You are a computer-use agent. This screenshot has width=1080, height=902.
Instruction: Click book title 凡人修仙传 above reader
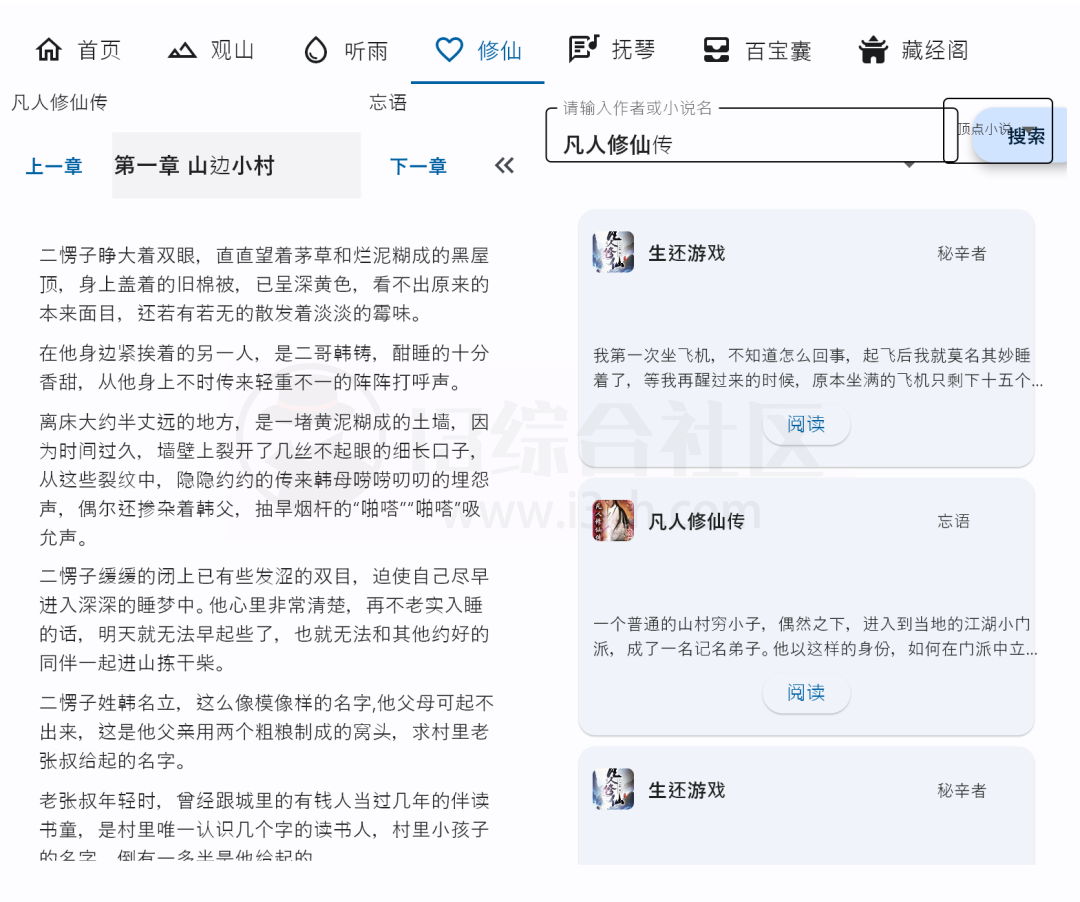[59, 103]
